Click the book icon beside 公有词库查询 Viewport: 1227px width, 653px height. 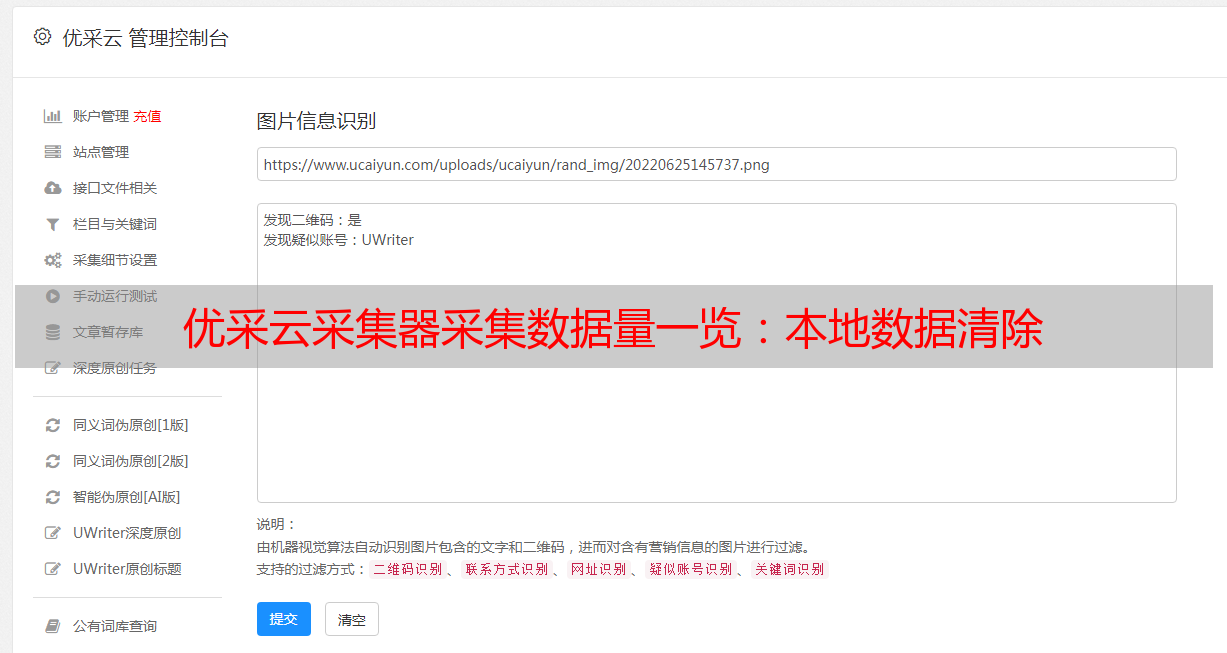click(x=53, y=626)
